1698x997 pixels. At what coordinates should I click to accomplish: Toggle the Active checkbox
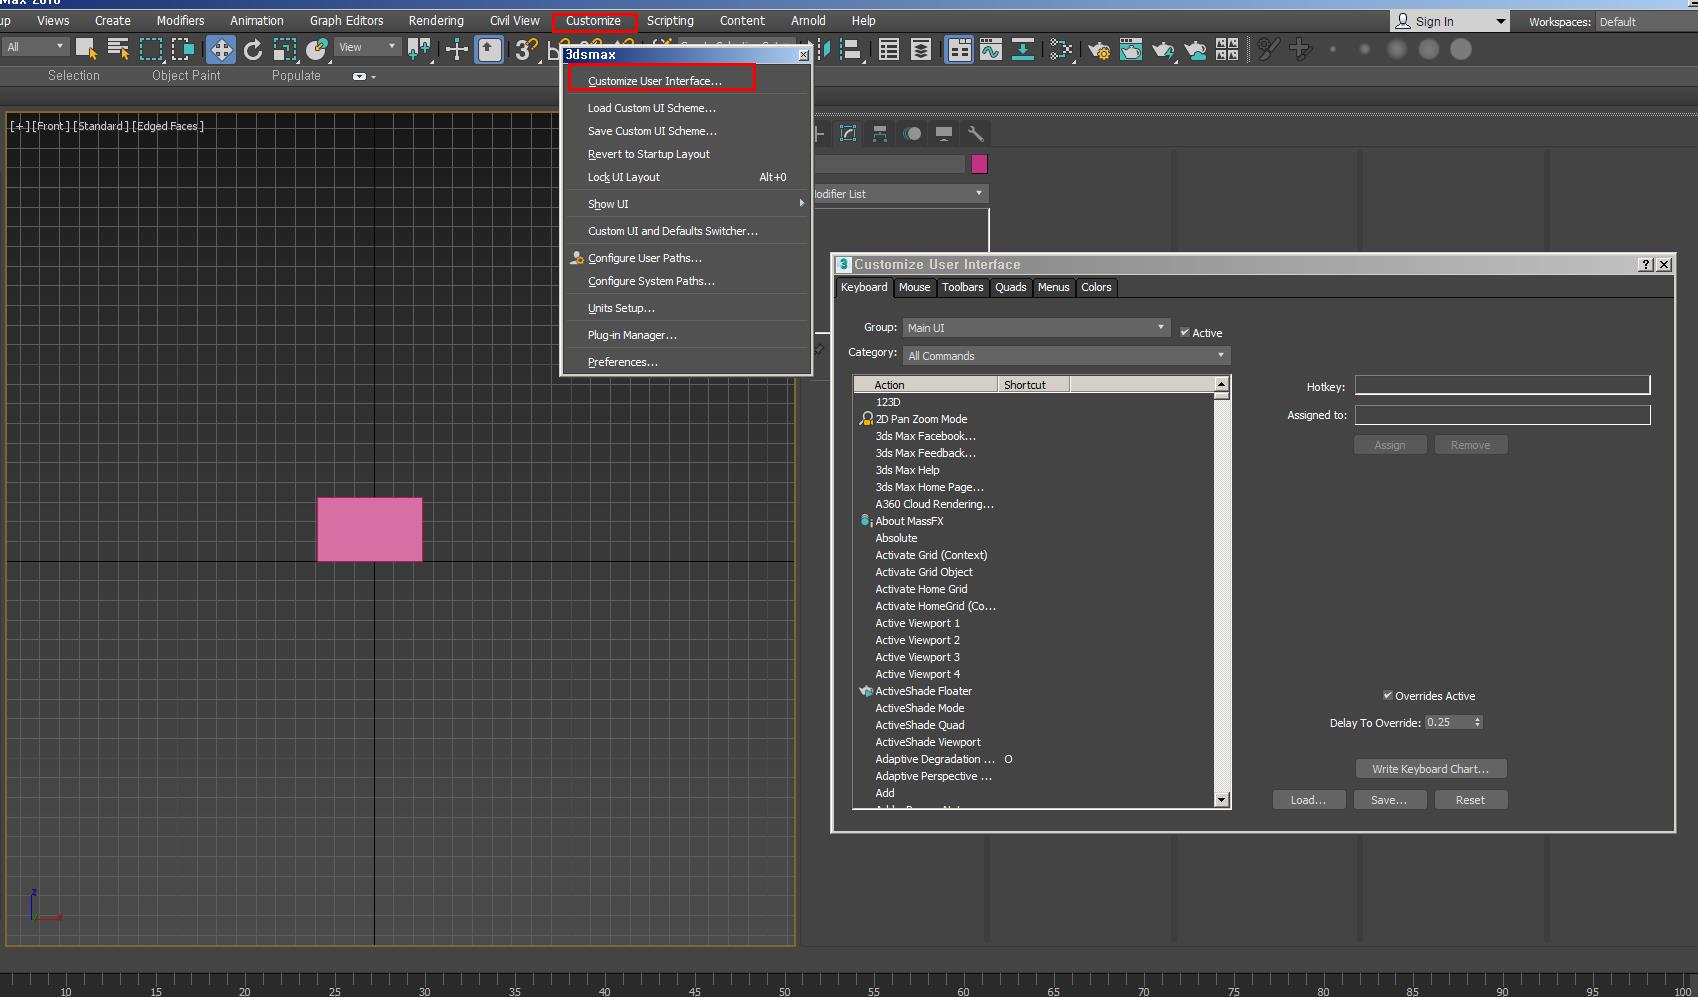(x=1185, y=332)
